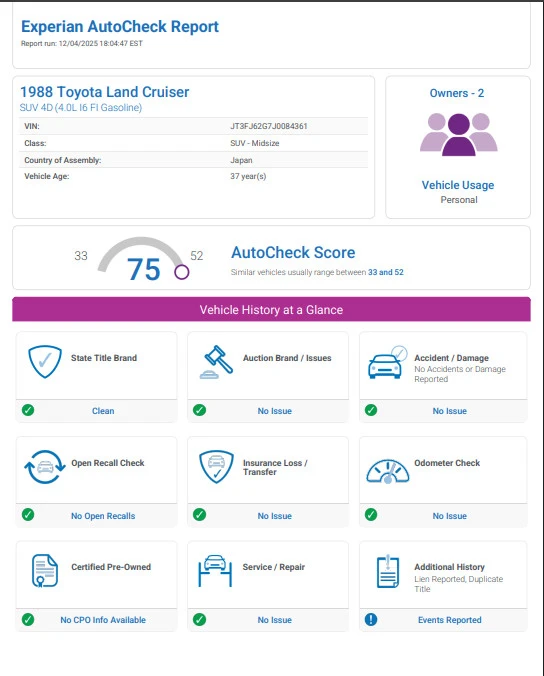This screenshot has width=544, height=676.
Task: Click the Open Recall Check icon
Action: 45,467
